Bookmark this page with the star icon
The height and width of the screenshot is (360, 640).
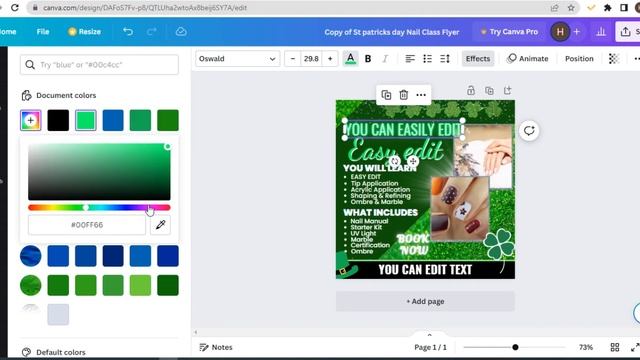coord(571,8)
